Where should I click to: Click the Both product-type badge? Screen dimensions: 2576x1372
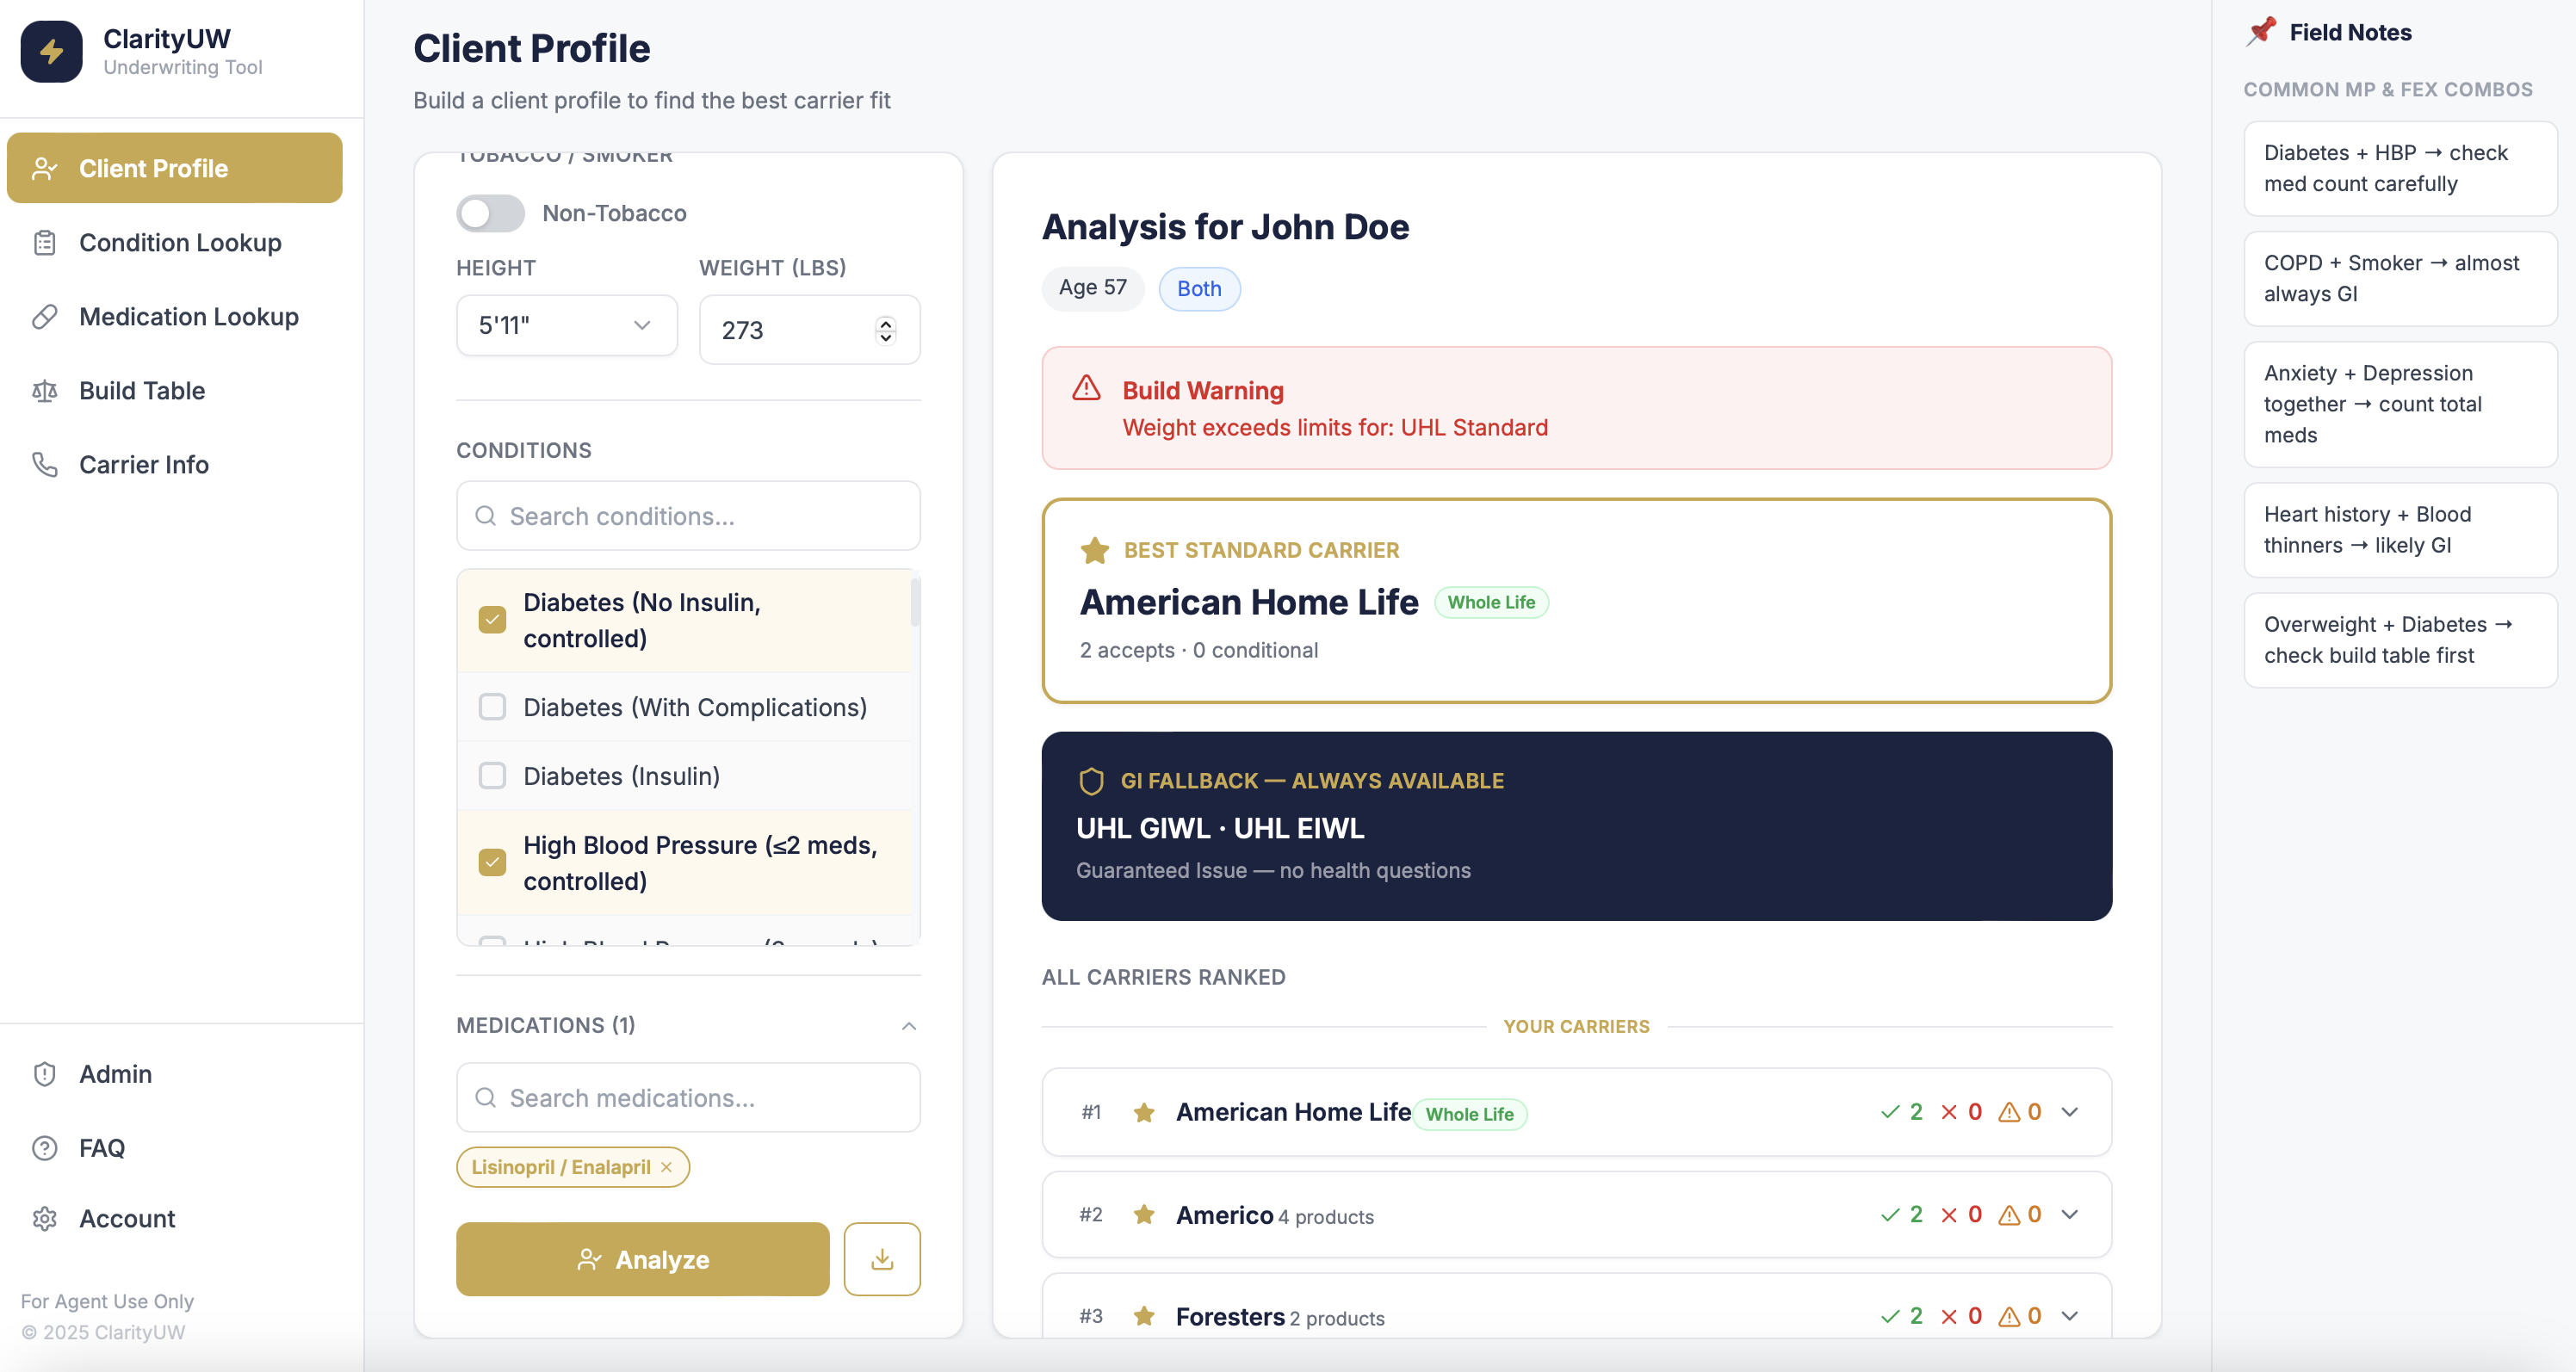click(1199, 289)
